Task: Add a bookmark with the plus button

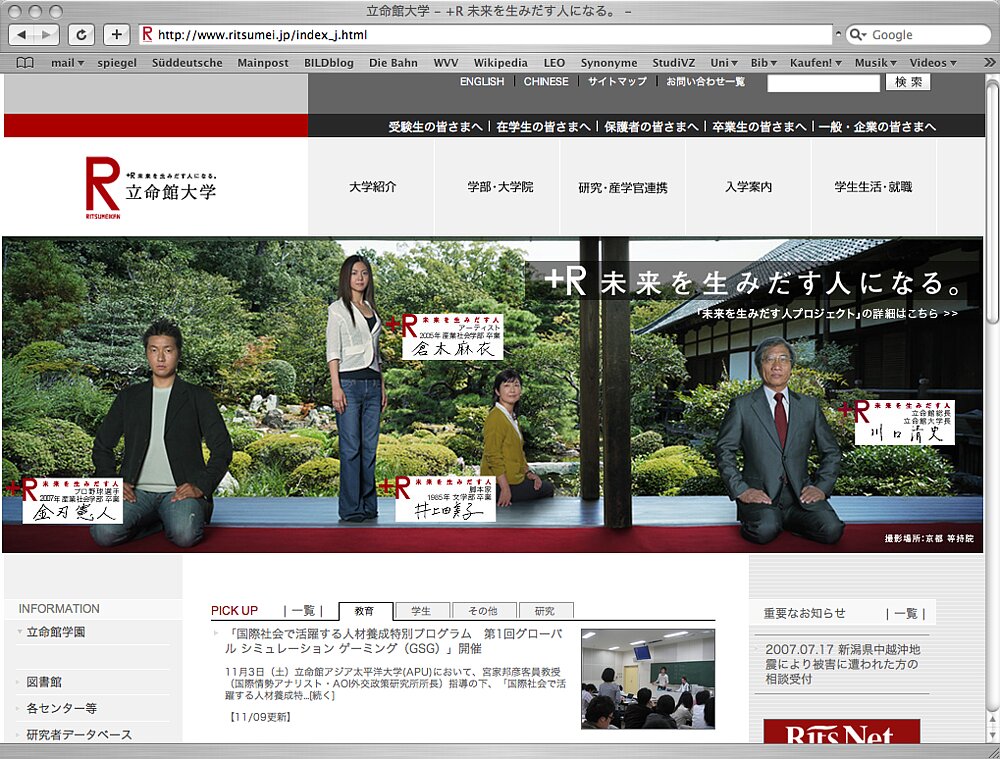Action: click(117, 35)
